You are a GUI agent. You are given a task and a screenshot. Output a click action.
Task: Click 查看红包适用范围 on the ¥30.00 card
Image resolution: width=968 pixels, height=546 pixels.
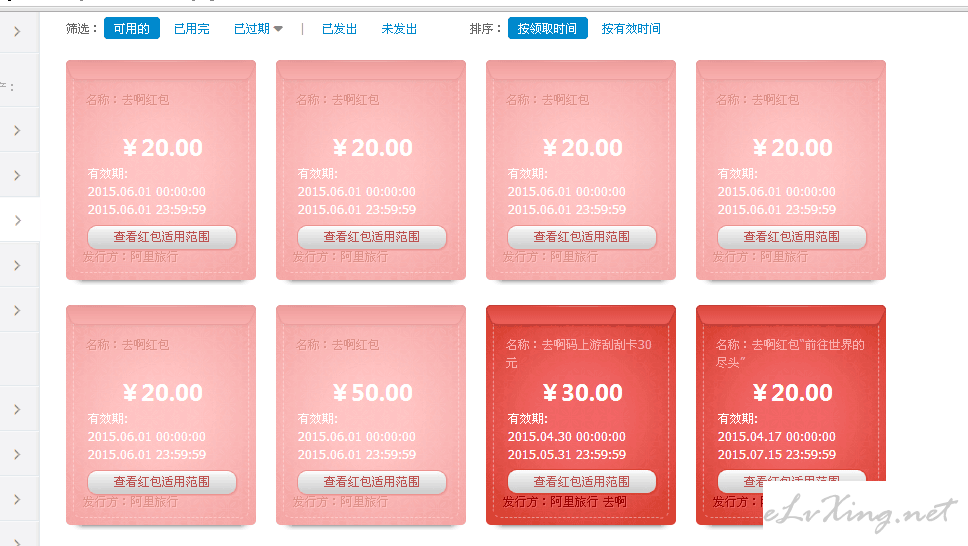pos(581,482)
